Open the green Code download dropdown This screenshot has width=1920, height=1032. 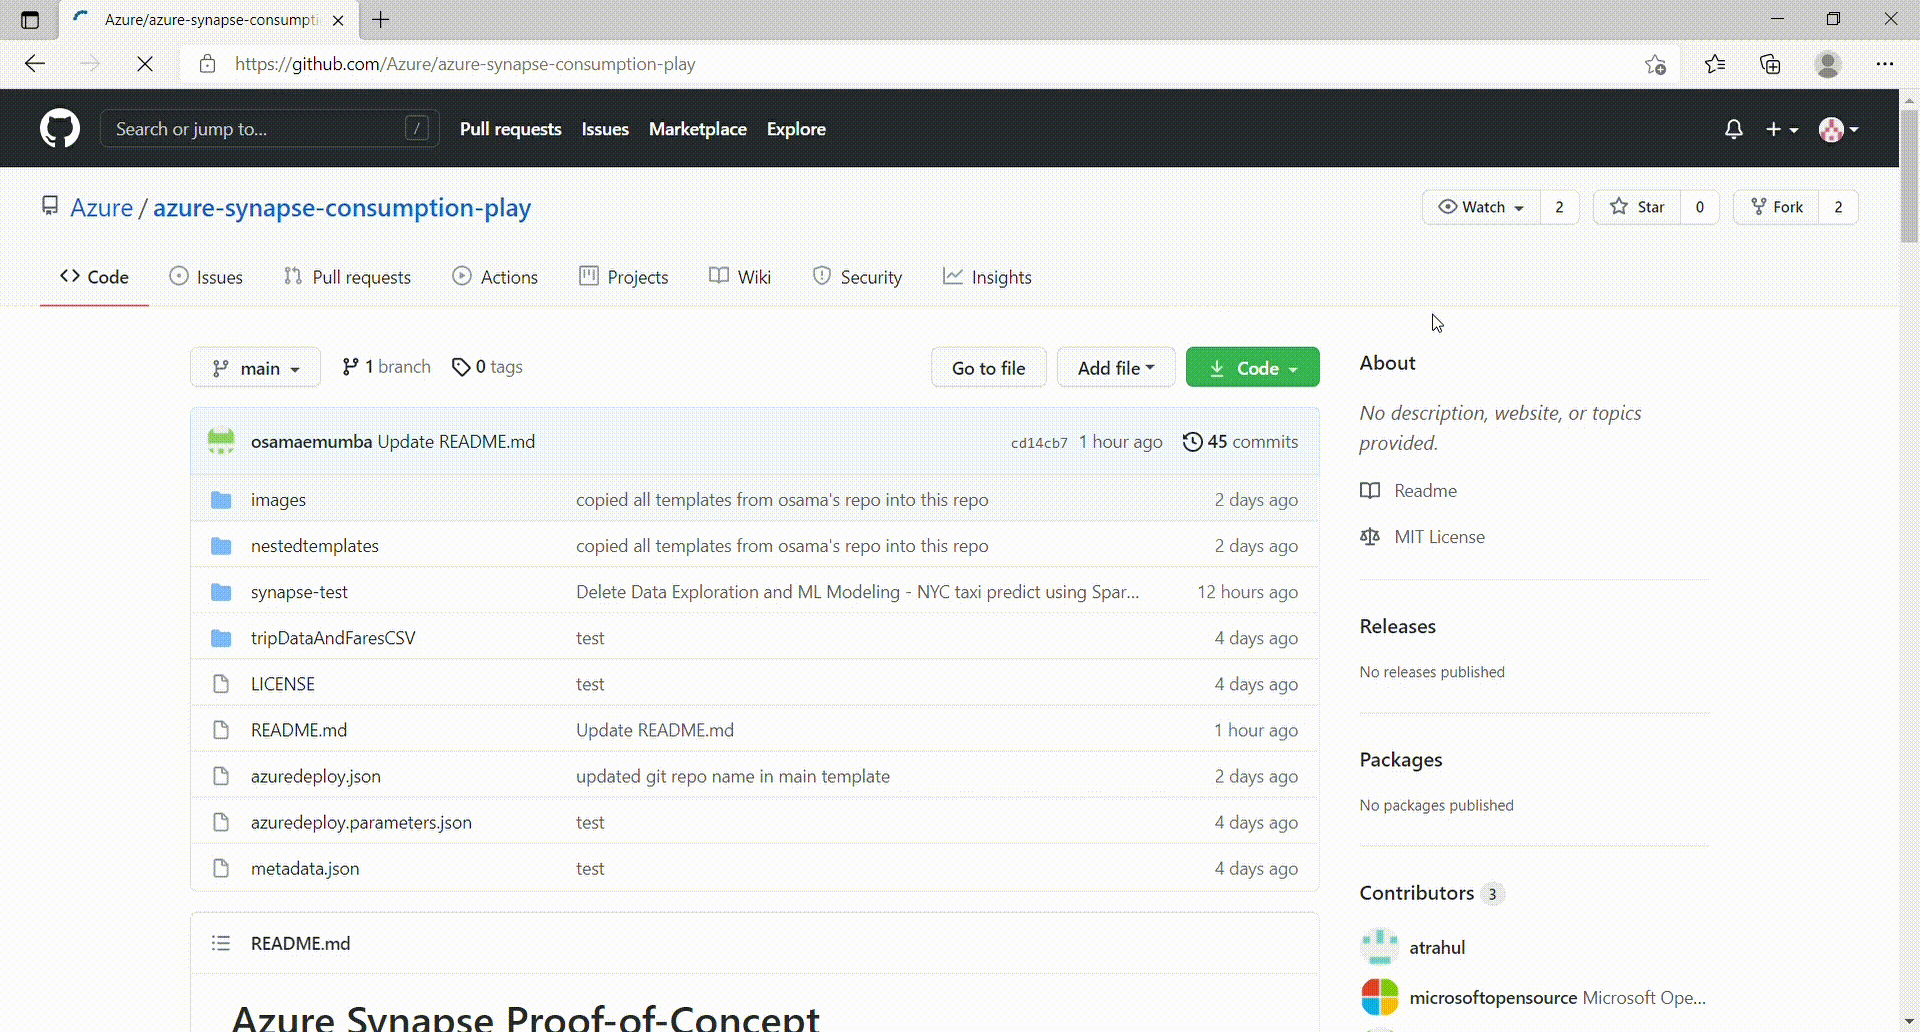tap(1252, 368)
